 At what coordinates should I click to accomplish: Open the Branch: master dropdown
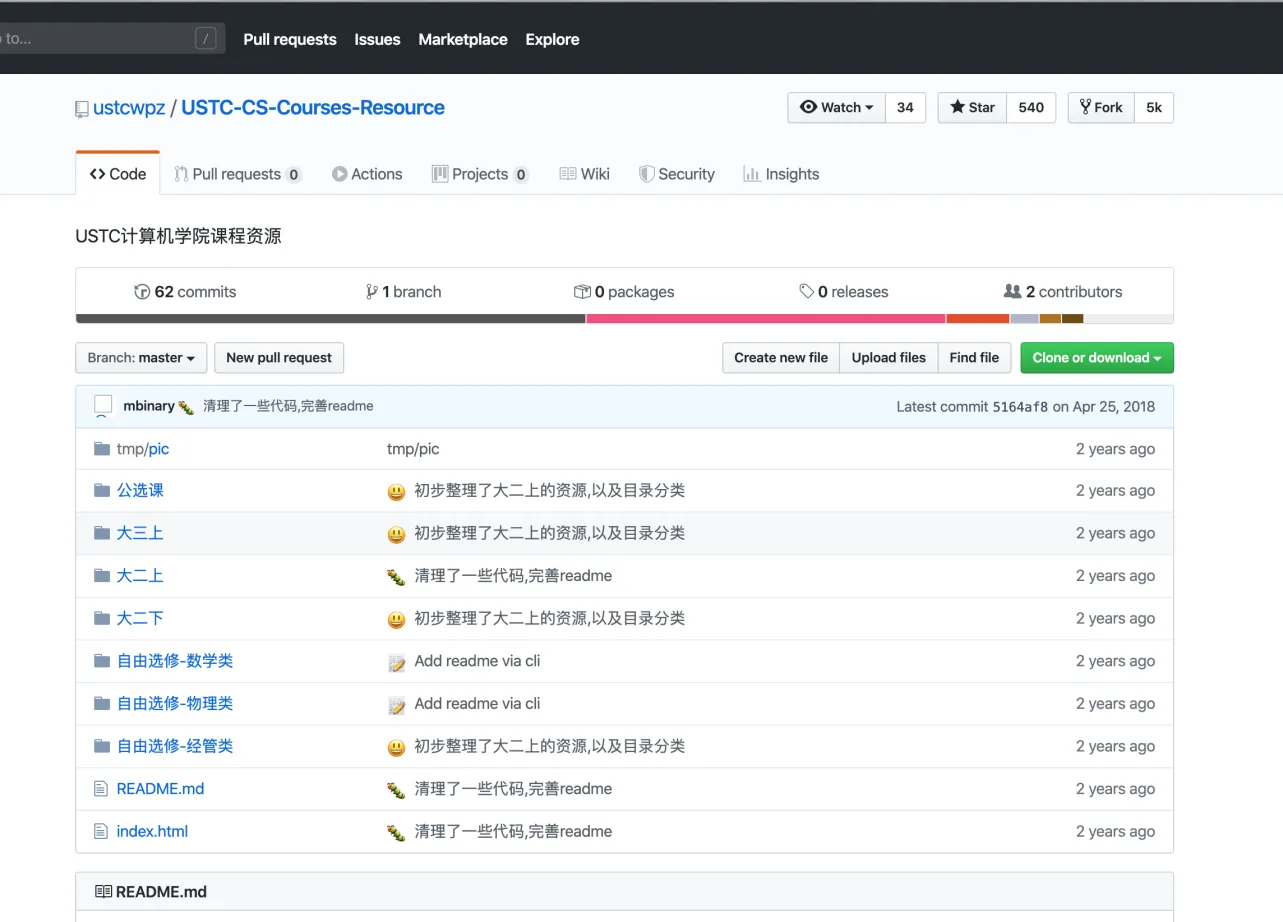[141, 358]
